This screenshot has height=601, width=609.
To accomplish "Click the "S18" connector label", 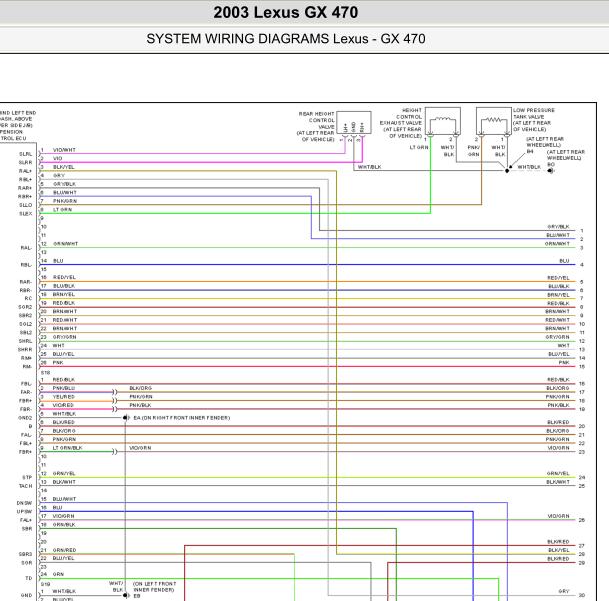I will pyautogui.click(x=45, y=373).
